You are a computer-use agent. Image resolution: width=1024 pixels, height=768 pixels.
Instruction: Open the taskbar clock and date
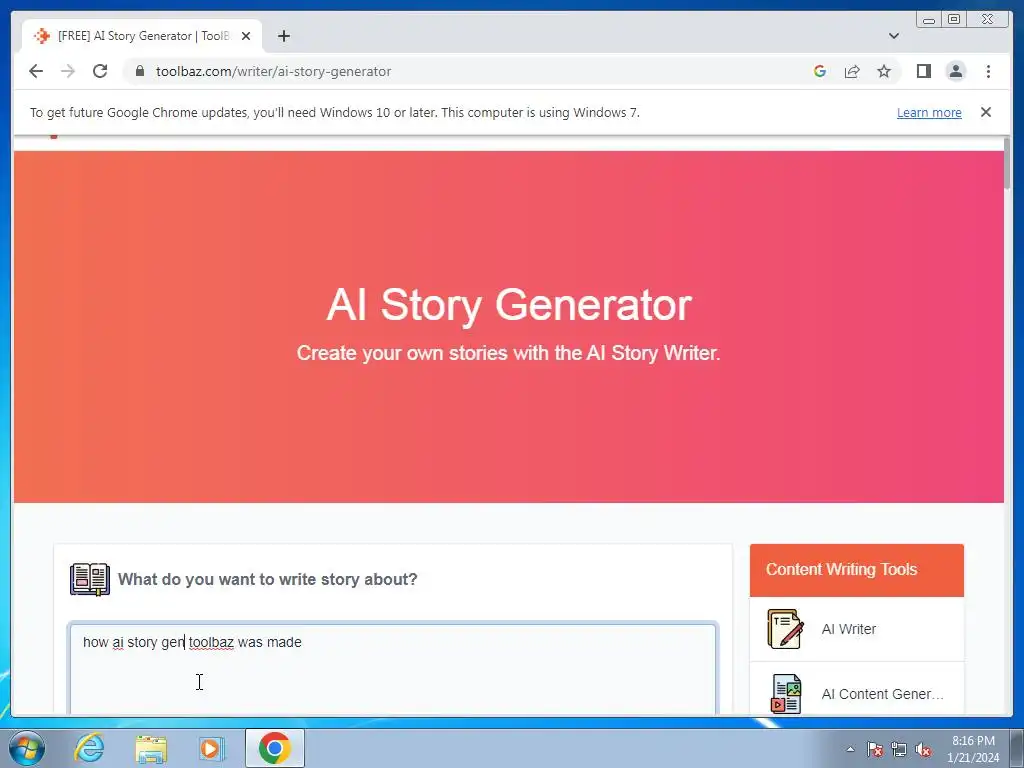[973, 749]
